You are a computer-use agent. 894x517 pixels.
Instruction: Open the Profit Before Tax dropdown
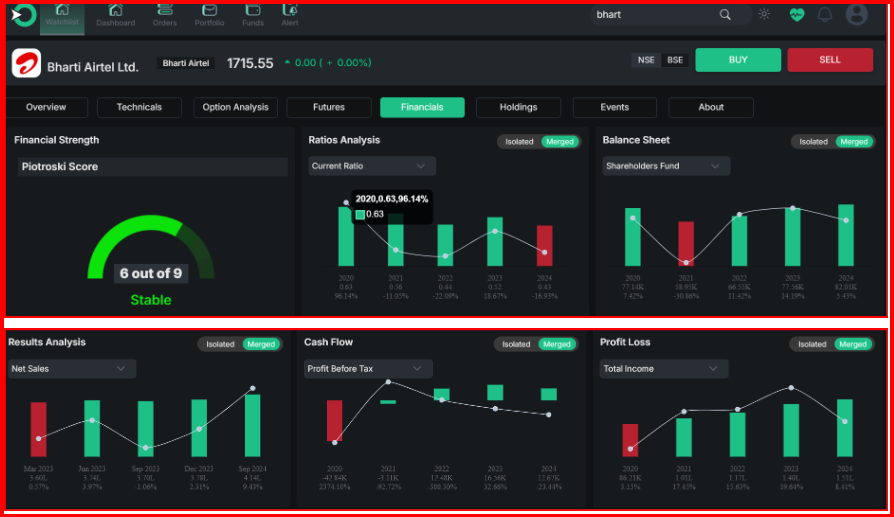click(368, 369)
